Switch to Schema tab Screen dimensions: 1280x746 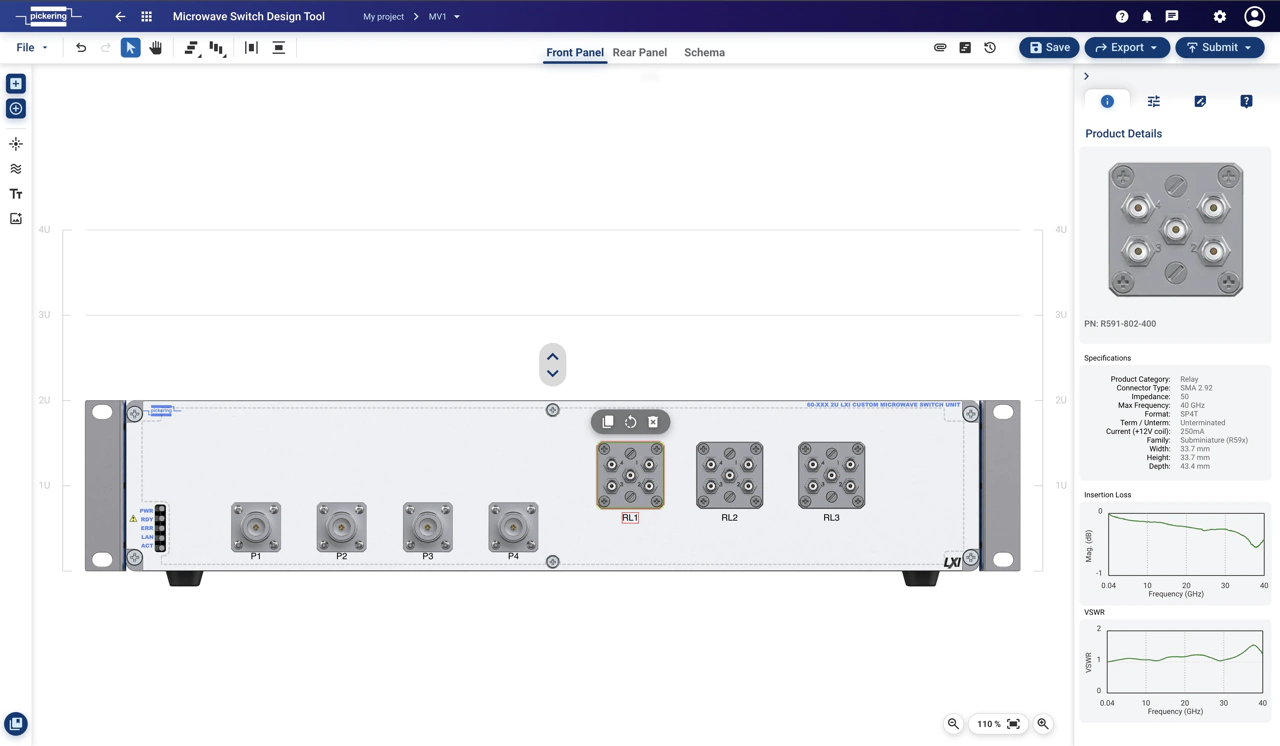704,53
